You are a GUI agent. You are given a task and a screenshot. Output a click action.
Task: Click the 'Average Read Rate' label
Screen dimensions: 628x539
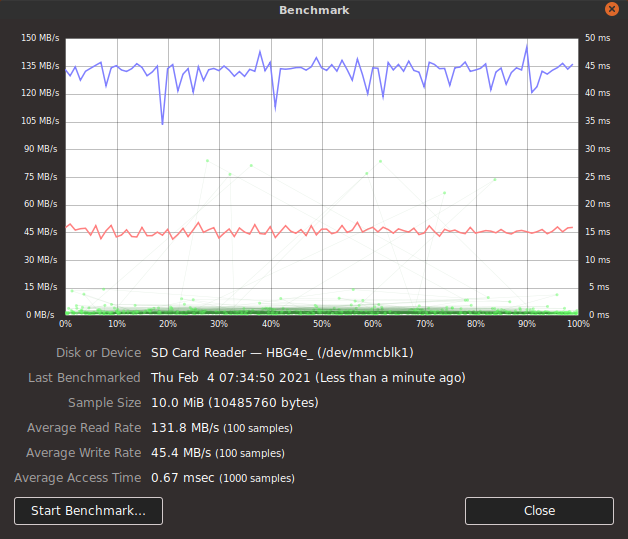tap(84, 428)
